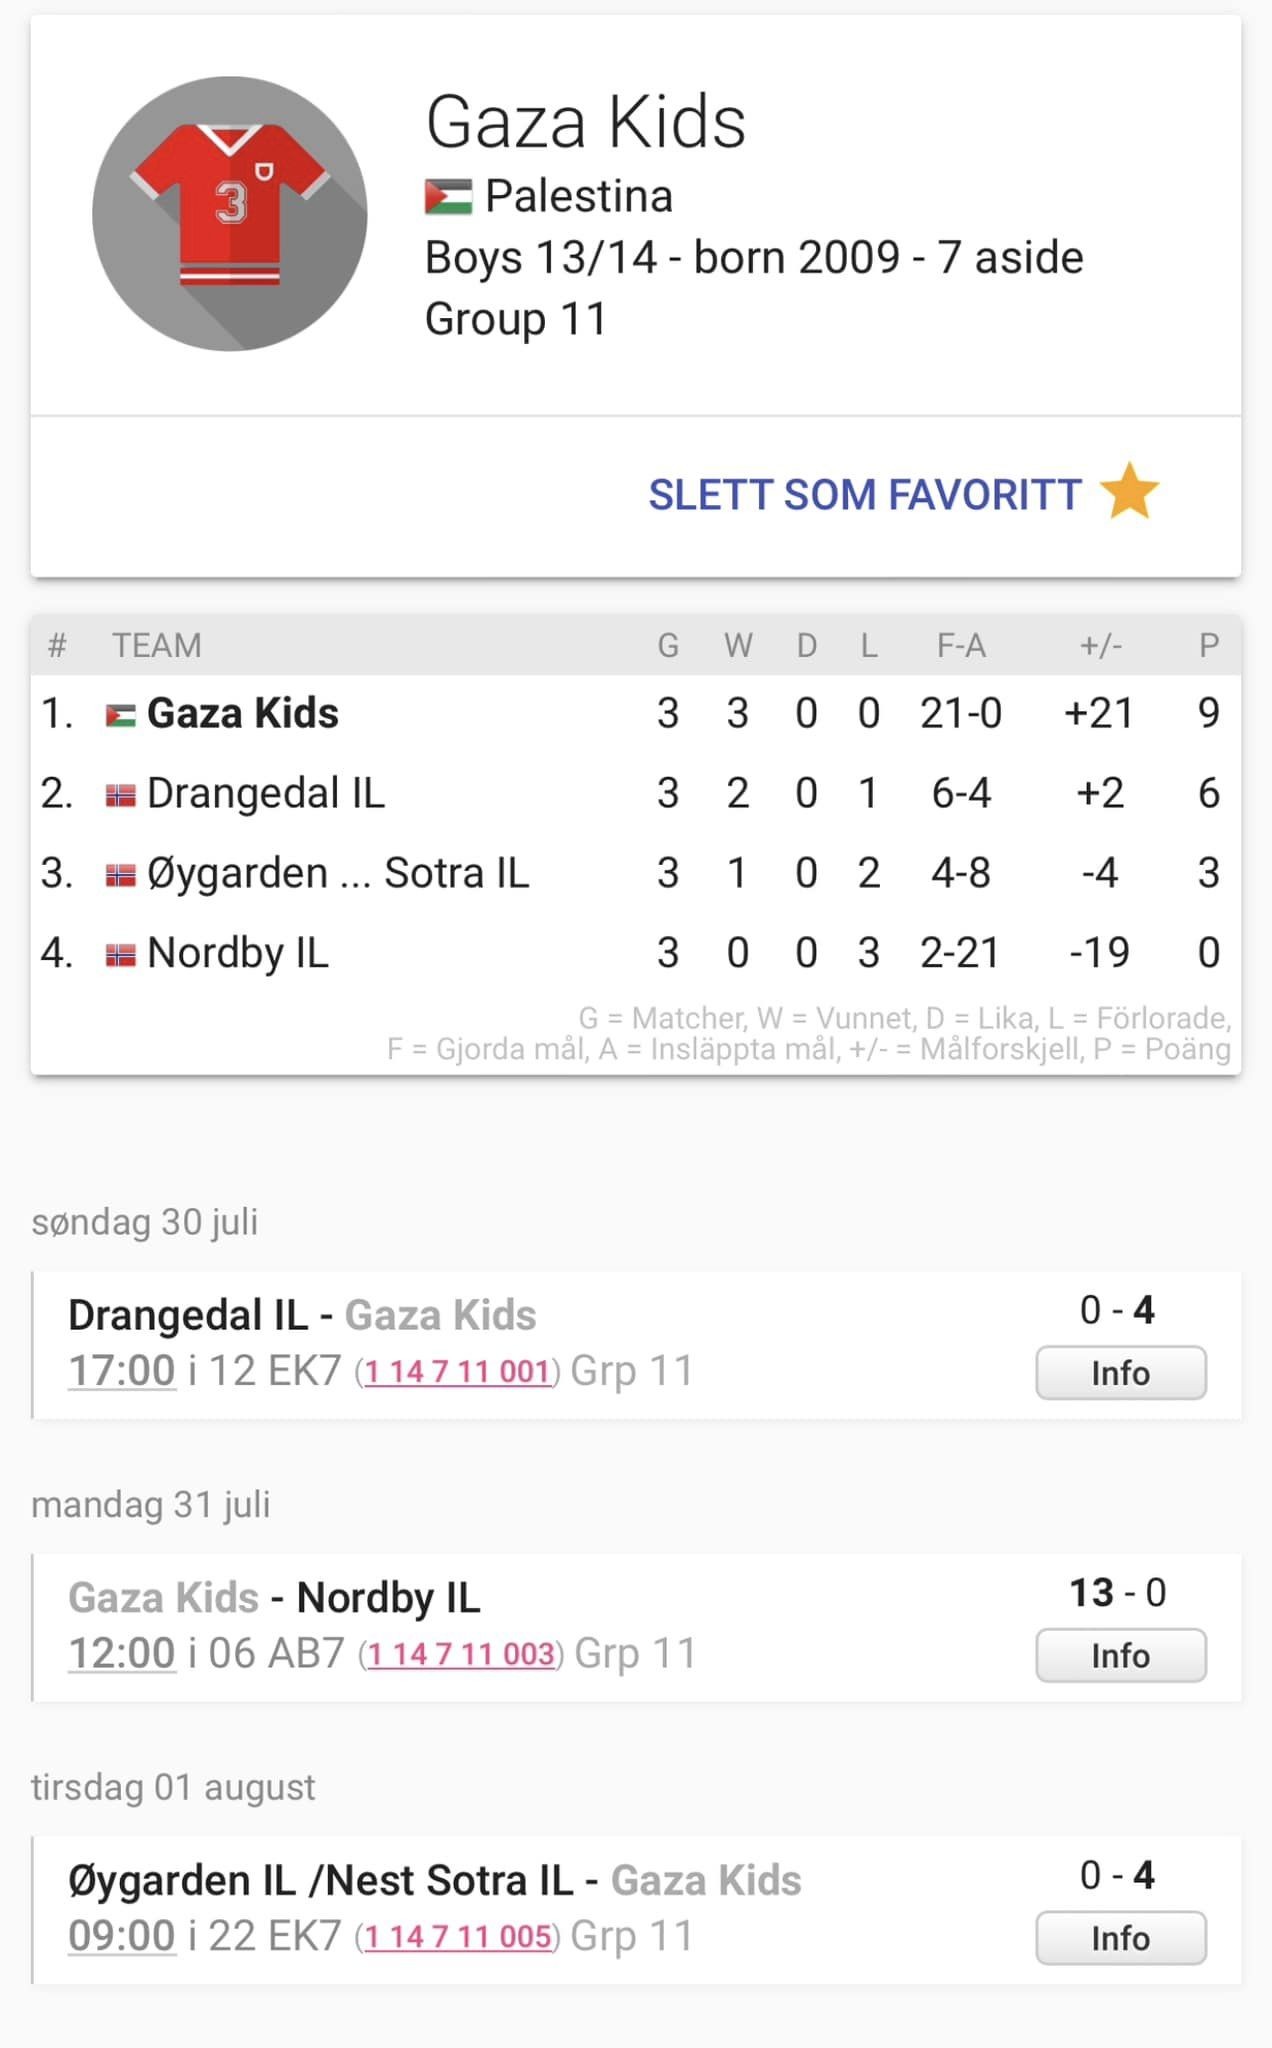Click the yellow favorite star icon
1272x2048 pixels.
[x=1129, y=492]
